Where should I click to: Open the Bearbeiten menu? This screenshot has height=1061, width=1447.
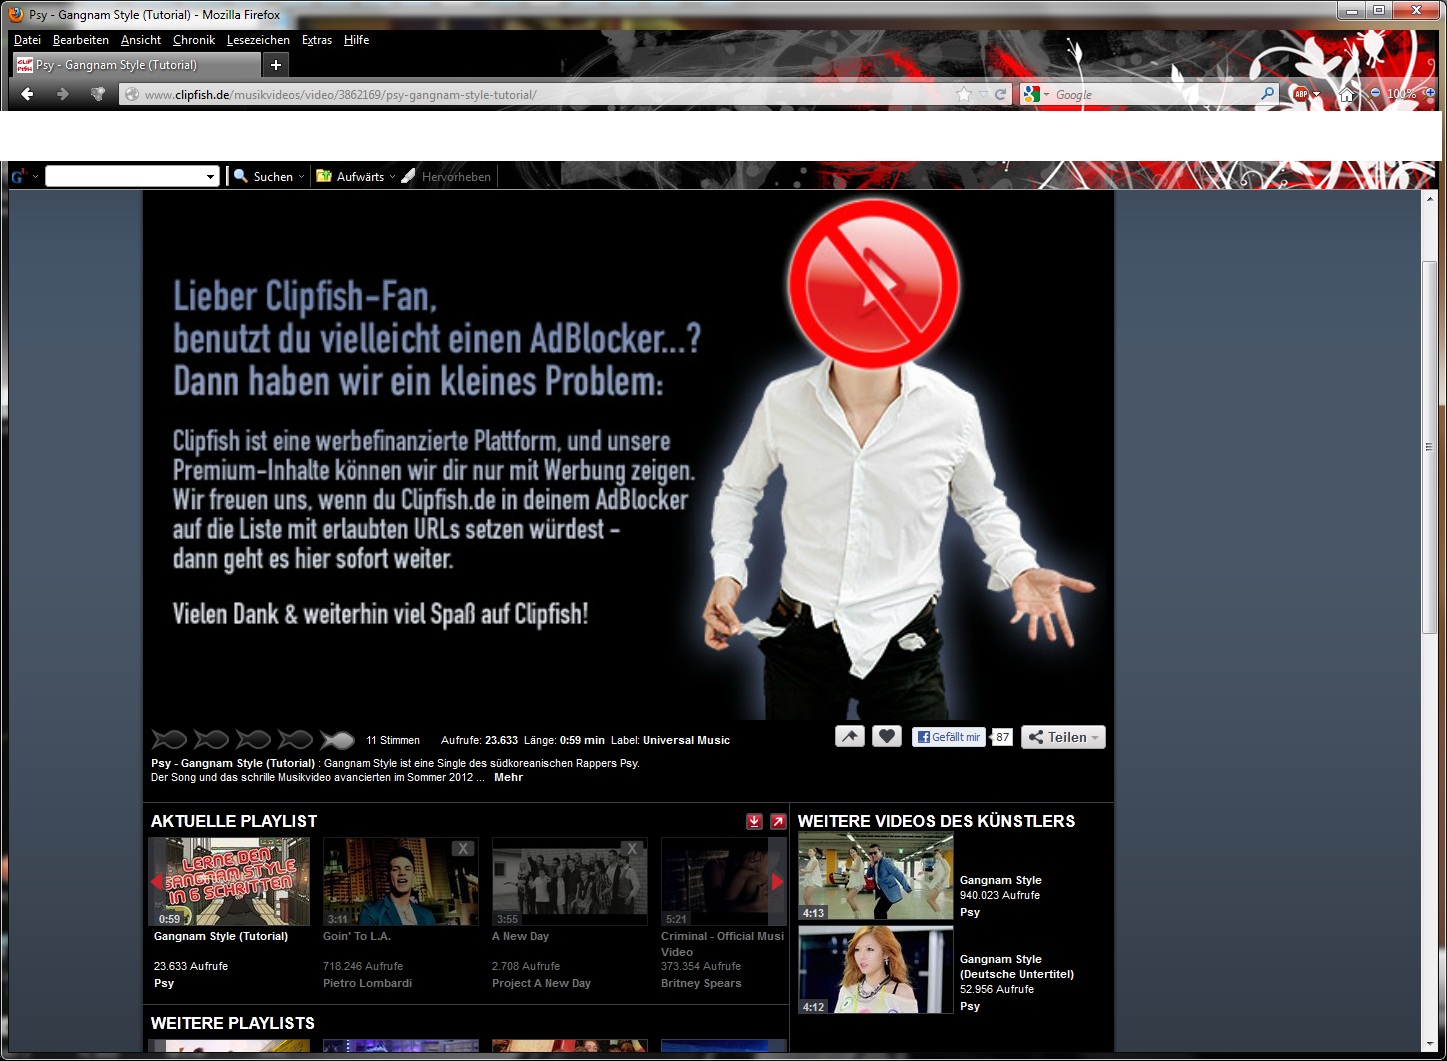pos(80,40)
